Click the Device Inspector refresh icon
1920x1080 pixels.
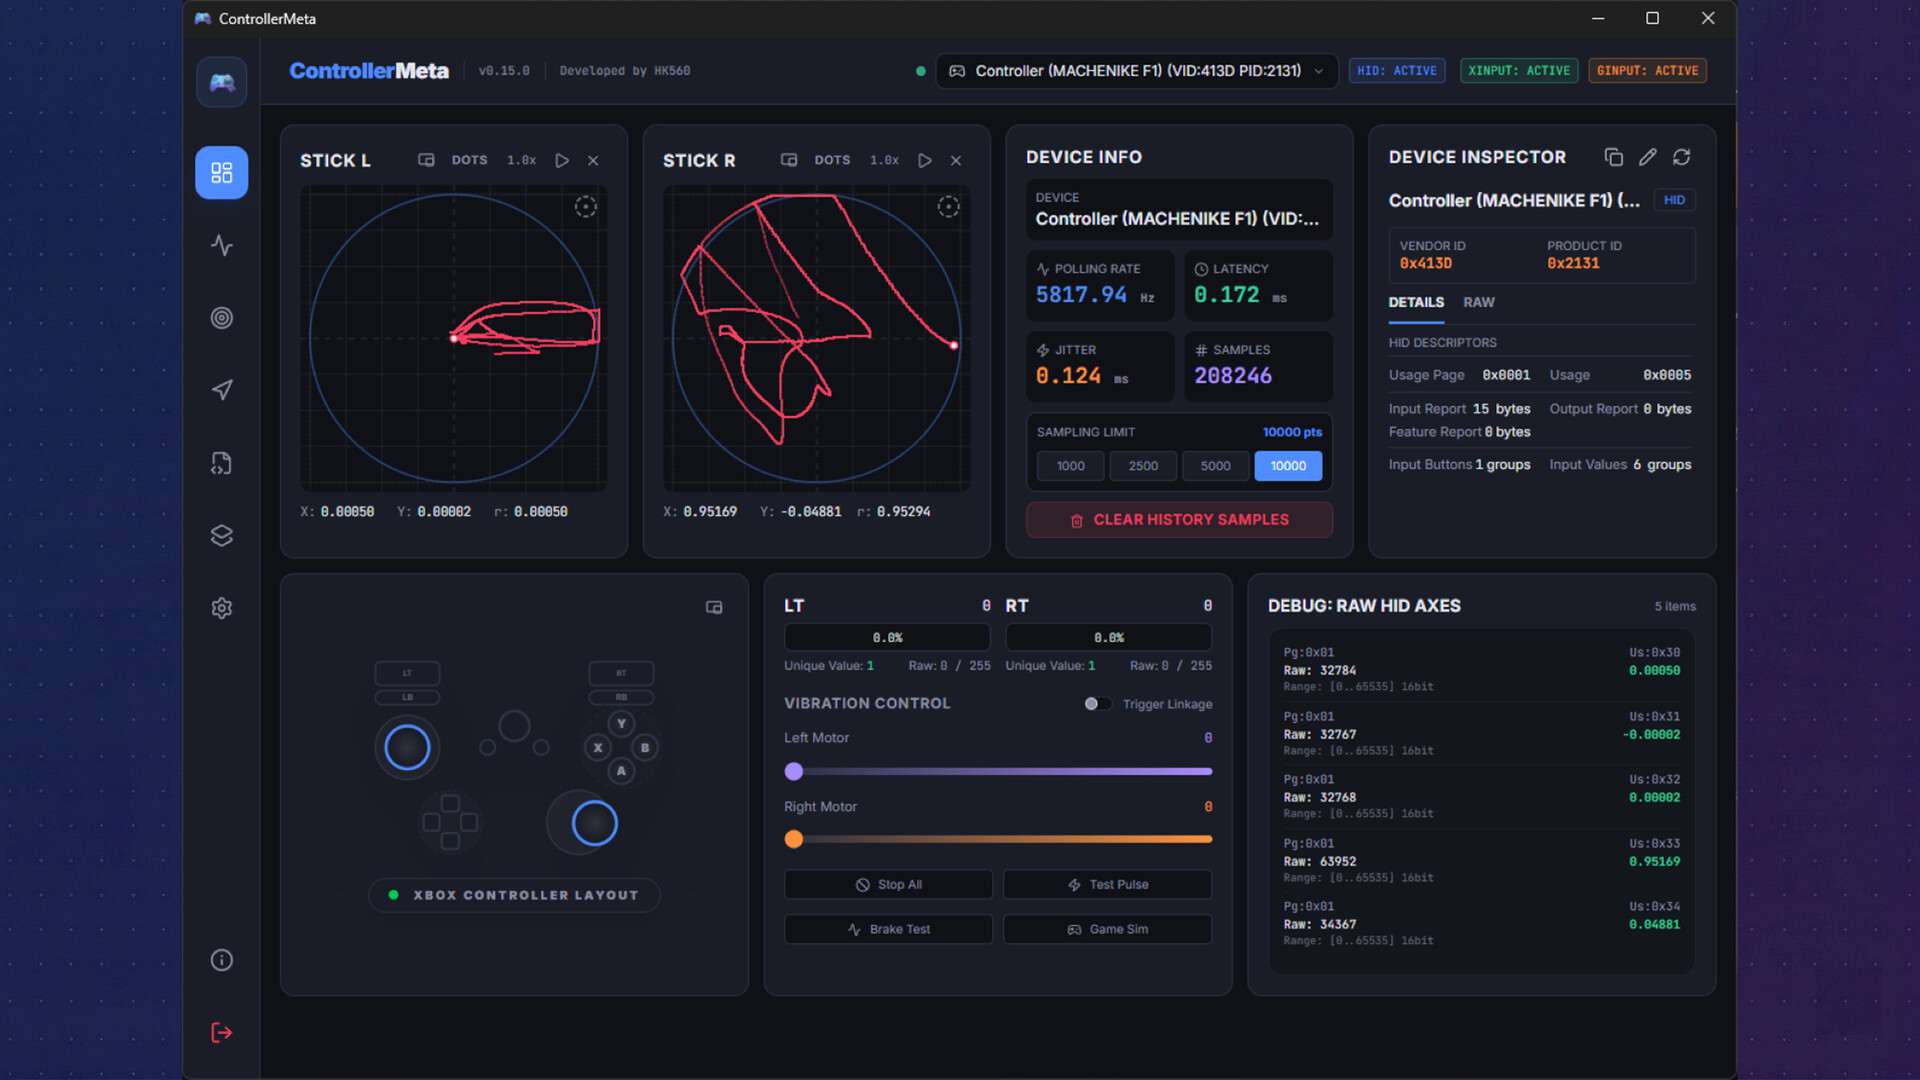(x=1682, y=157)
